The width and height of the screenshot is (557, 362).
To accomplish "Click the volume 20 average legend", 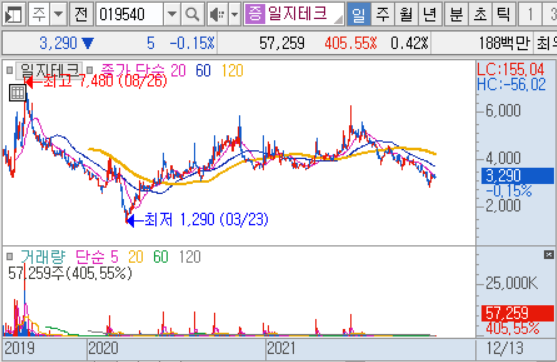I will [135, 256].
